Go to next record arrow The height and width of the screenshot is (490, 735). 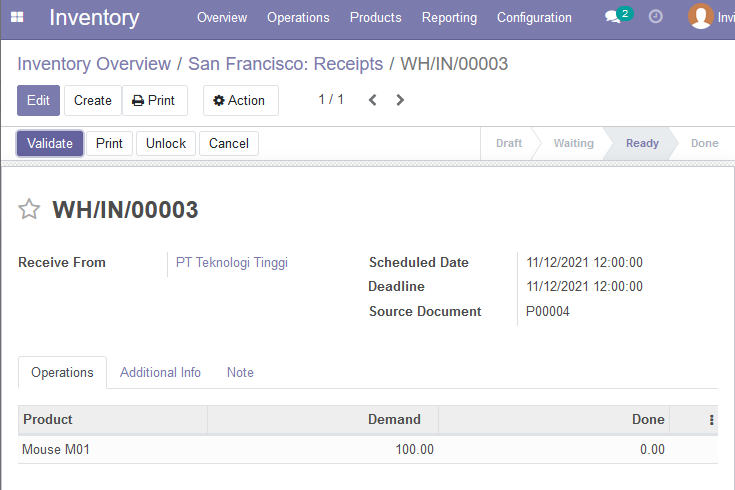tap(400, 100)
